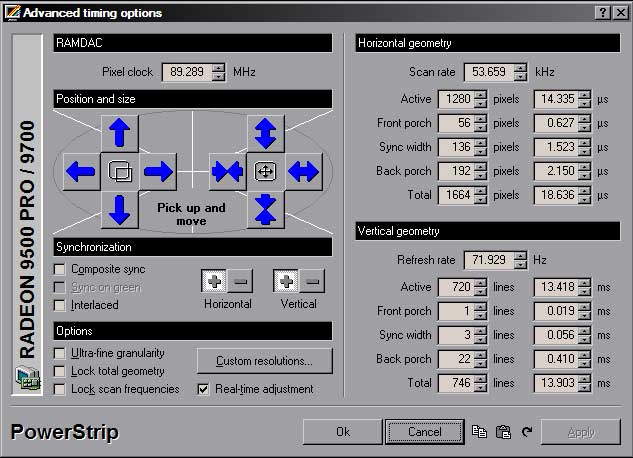Screen dimensions: 633x458
Task: Click horizontal Front porch 0.627 µs field
Action: click(556, 123)
